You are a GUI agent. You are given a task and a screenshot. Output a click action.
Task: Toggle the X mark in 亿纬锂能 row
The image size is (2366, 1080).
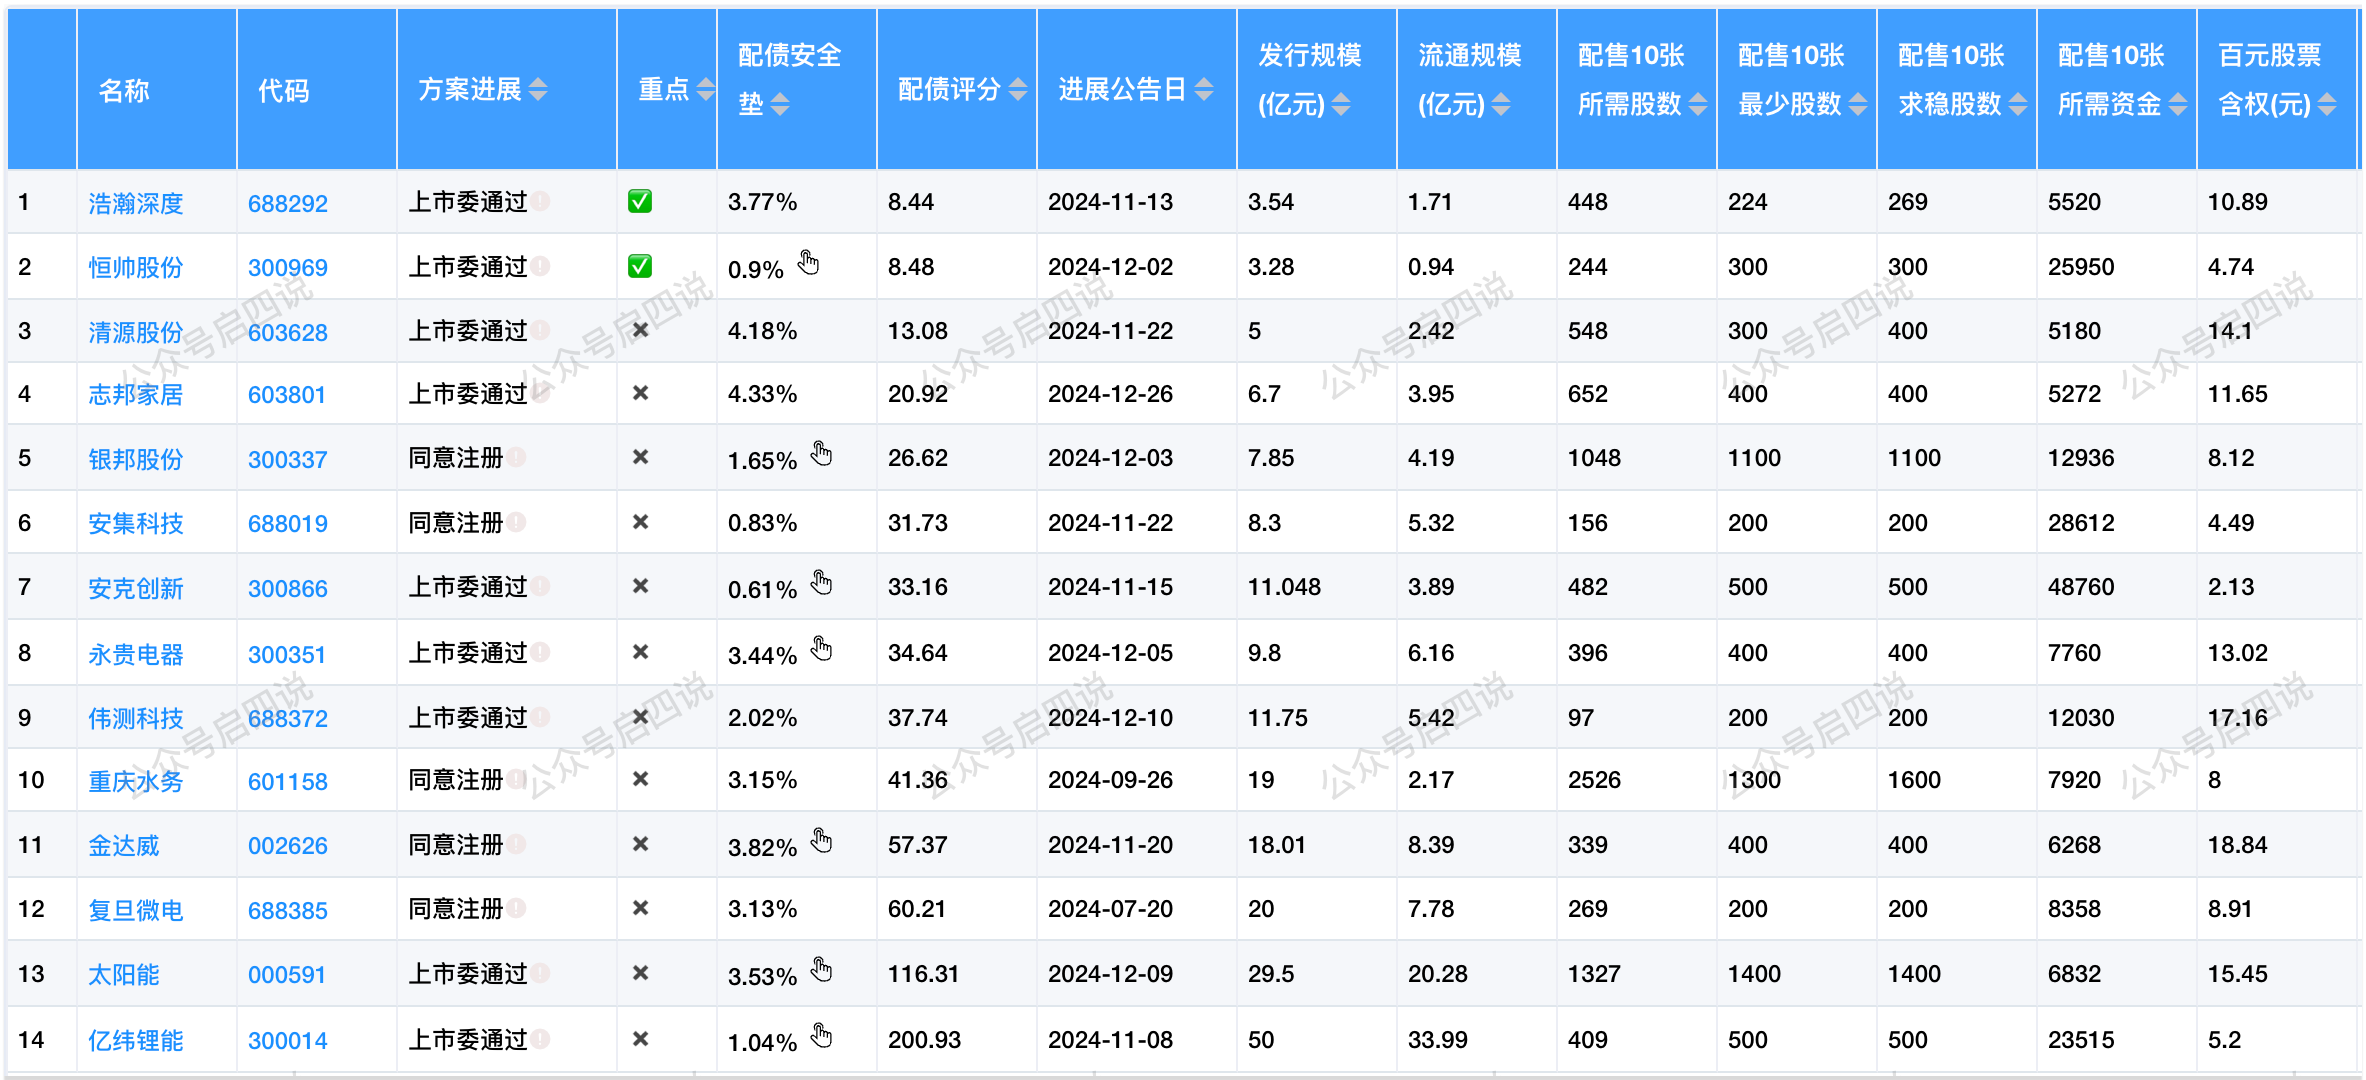[641, 1039]
